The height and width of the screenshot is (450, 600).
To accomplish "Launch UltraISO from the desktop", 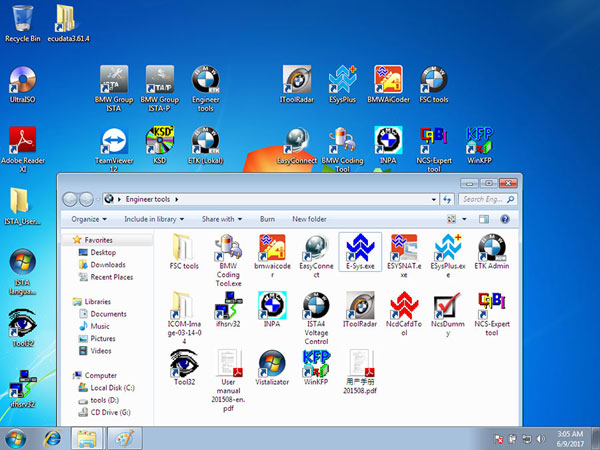I will (x=23, y=84).
